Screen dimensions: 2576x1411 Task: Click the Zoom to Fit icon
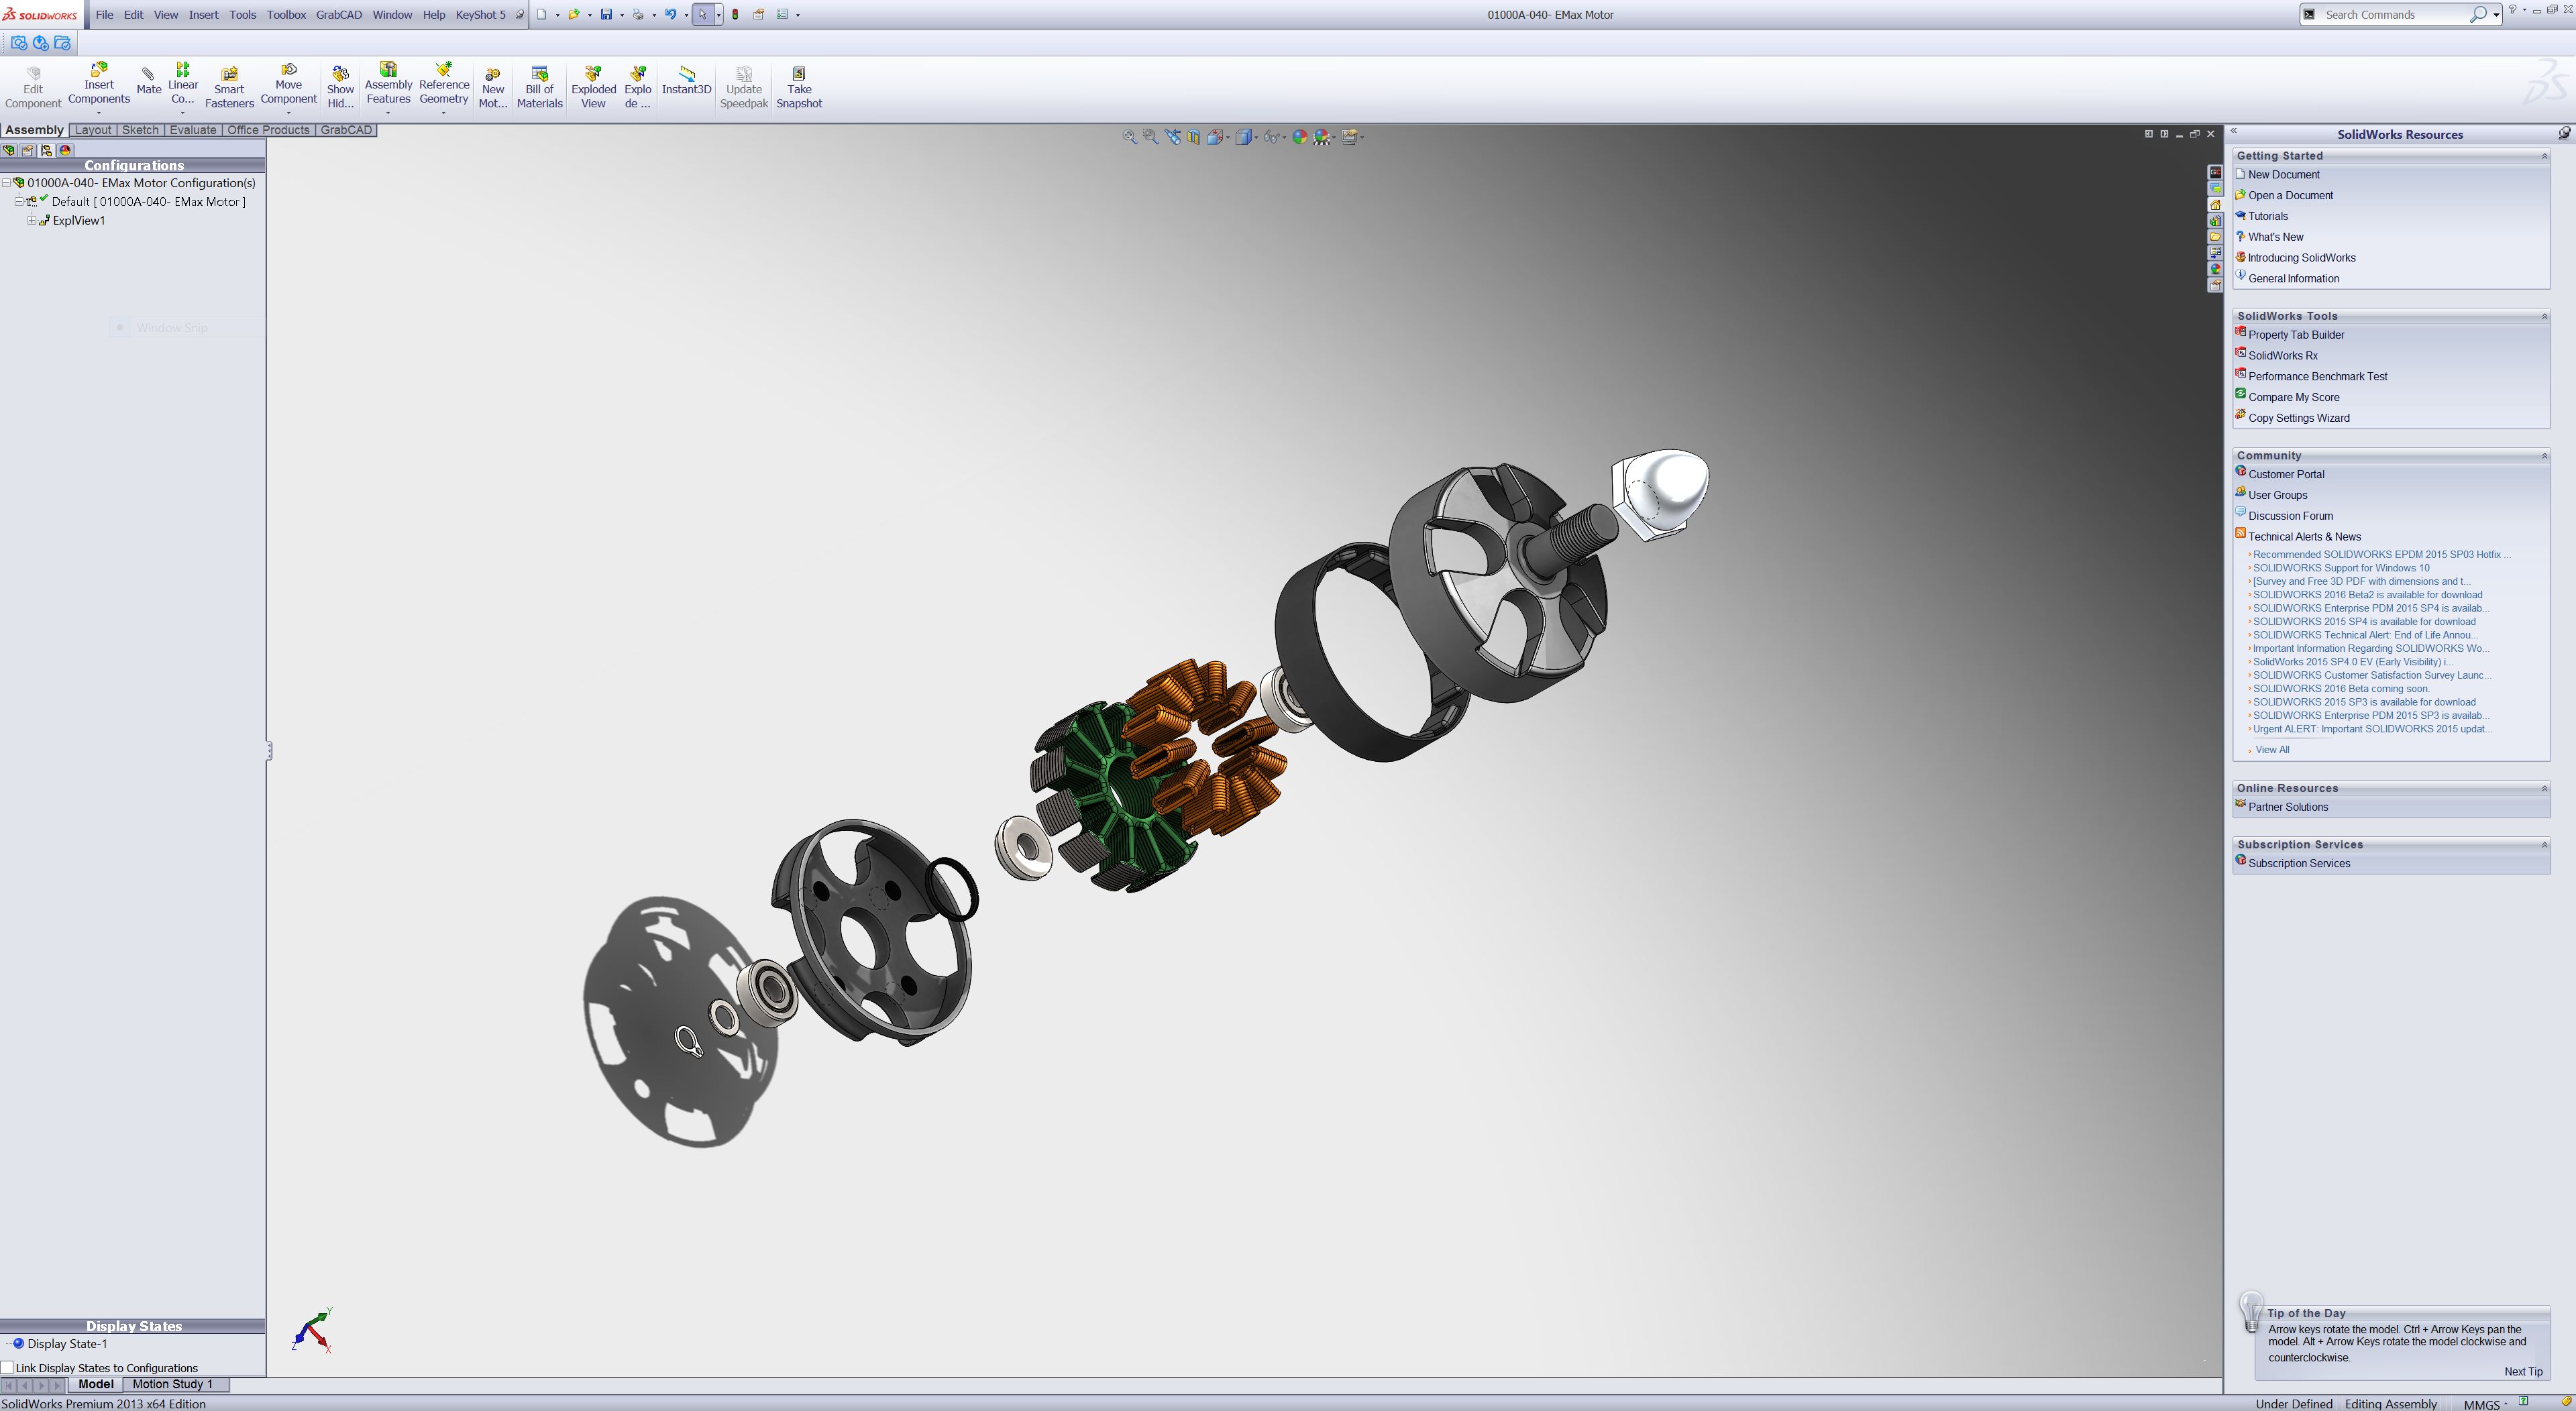pyautogui.click(x=1129, y=137)
